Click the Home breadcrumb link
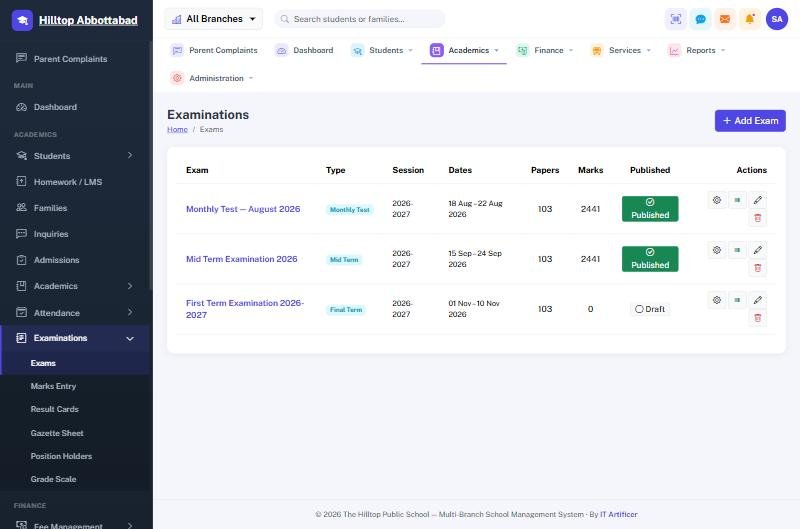This screenshot has width=800, height=529. [x=177, y=130]
